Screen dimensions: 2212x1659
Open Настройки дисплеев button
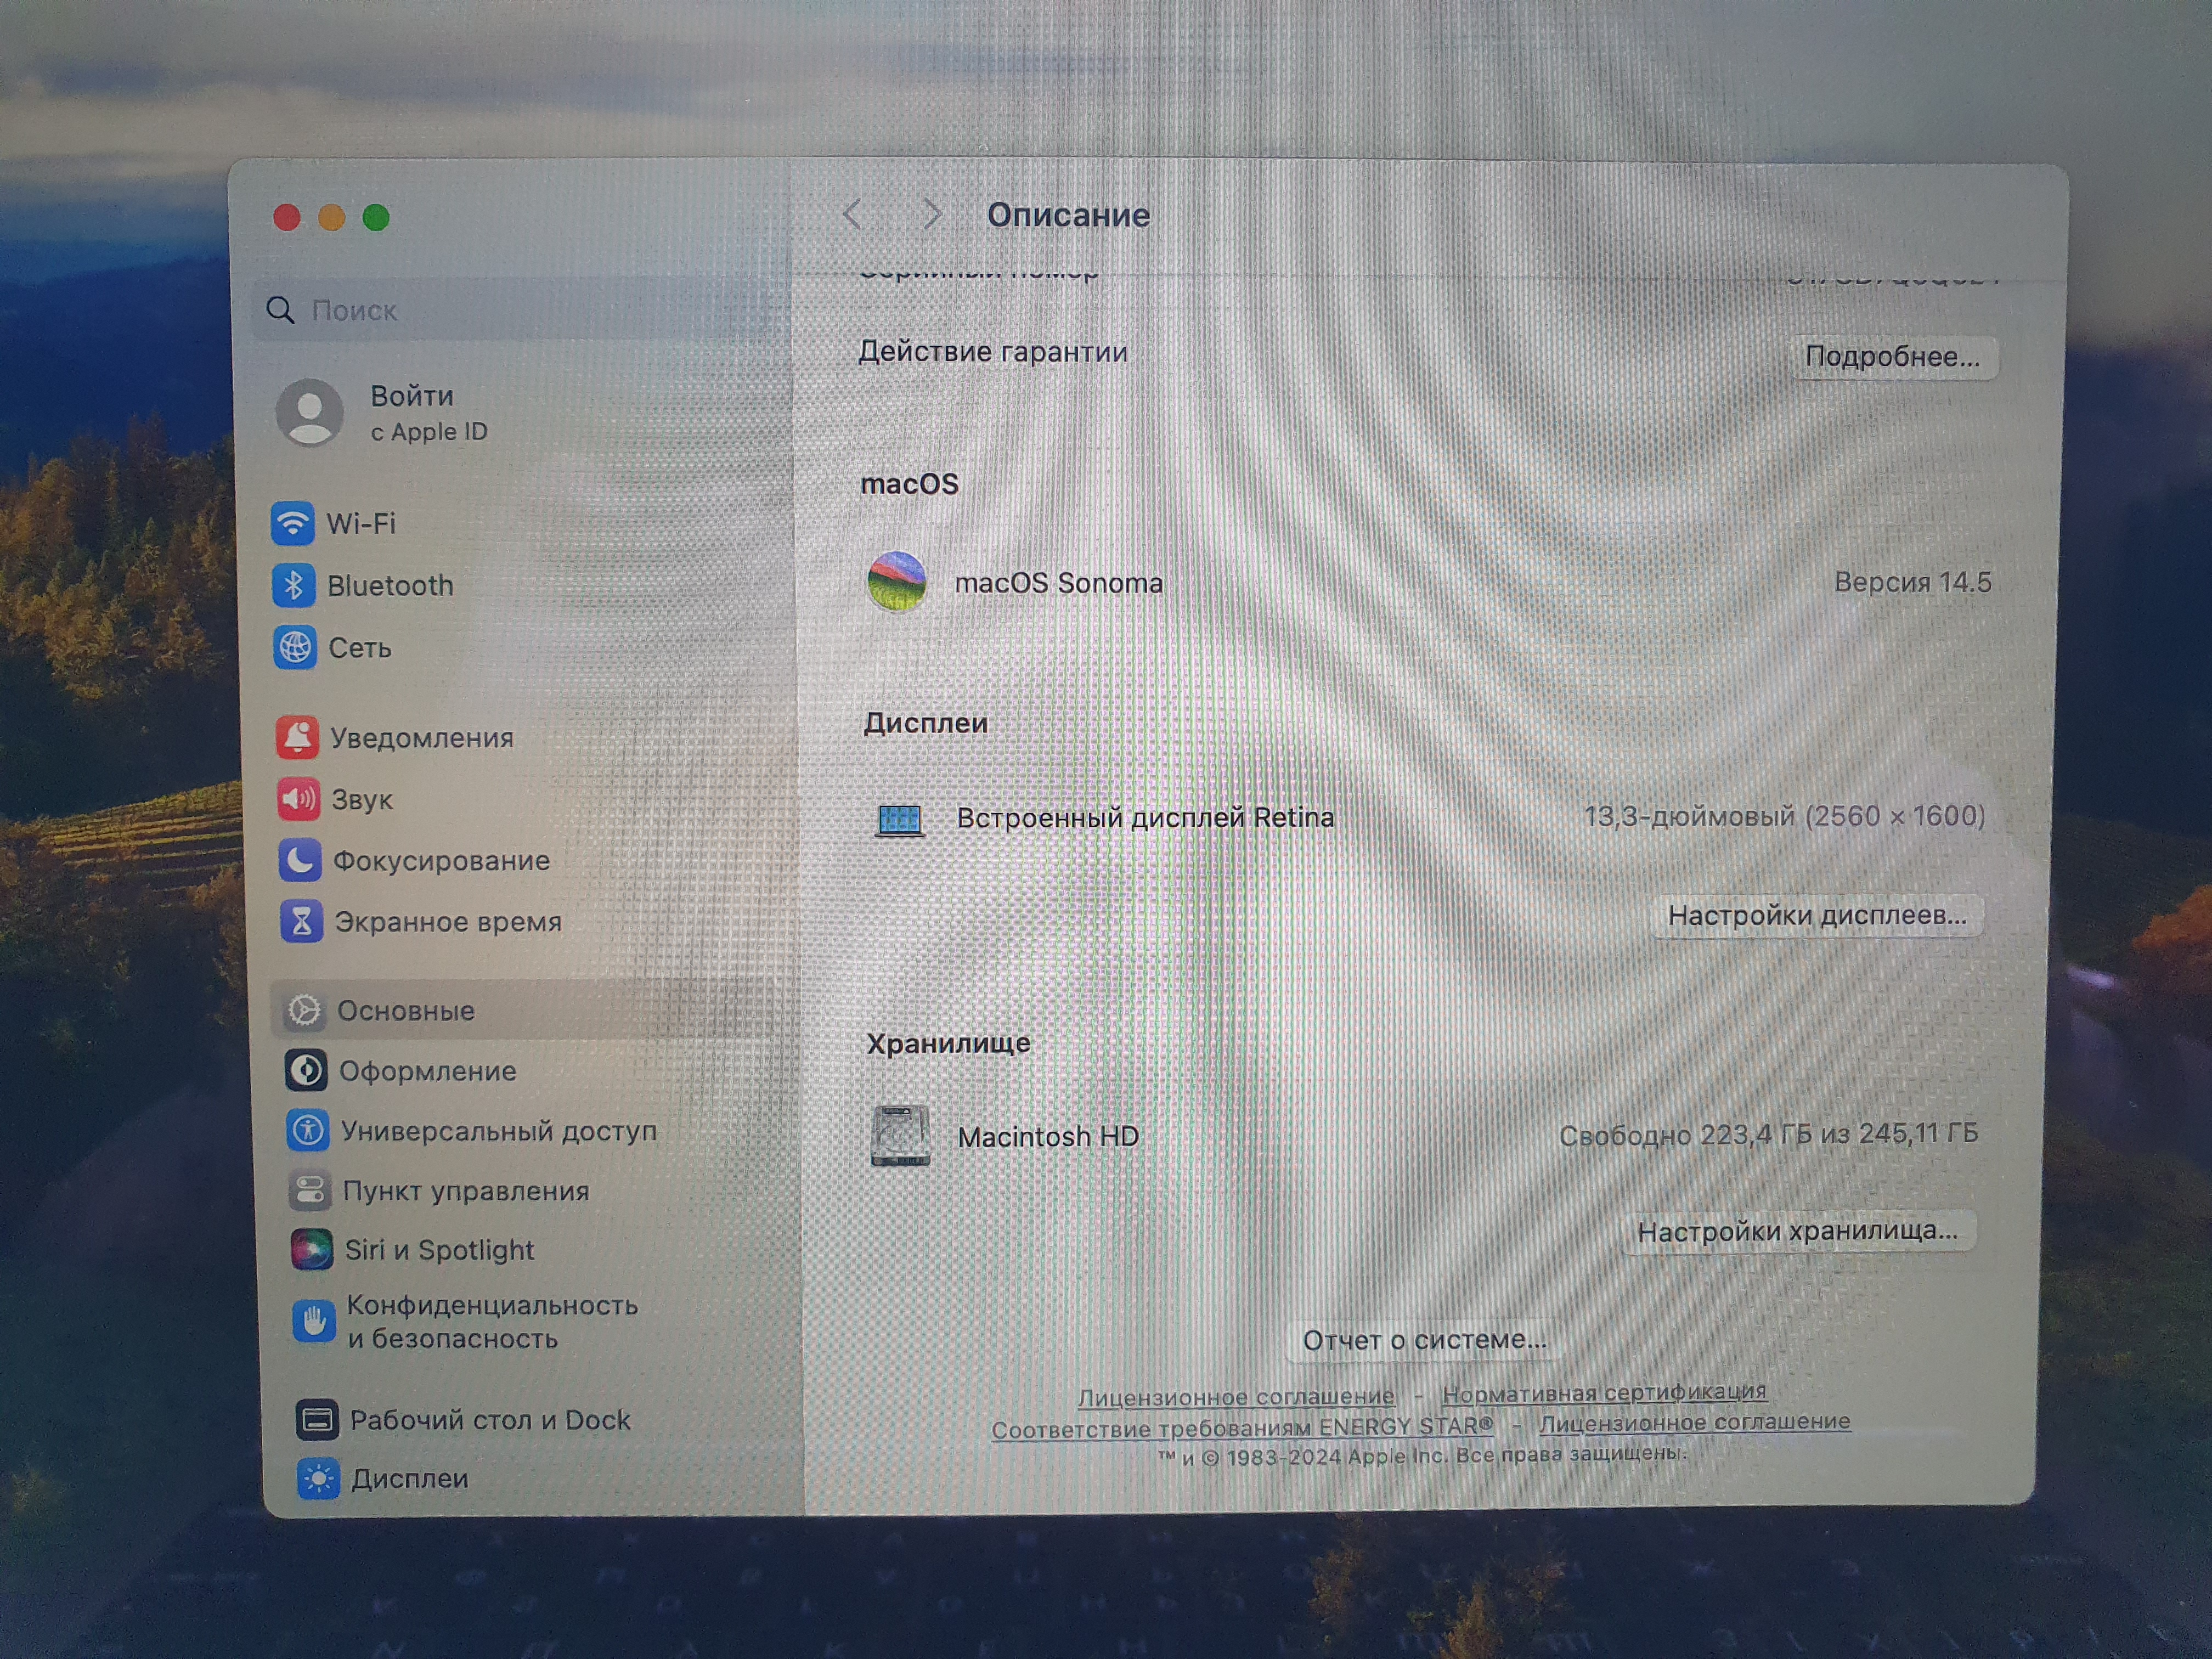pos(1816,915)
